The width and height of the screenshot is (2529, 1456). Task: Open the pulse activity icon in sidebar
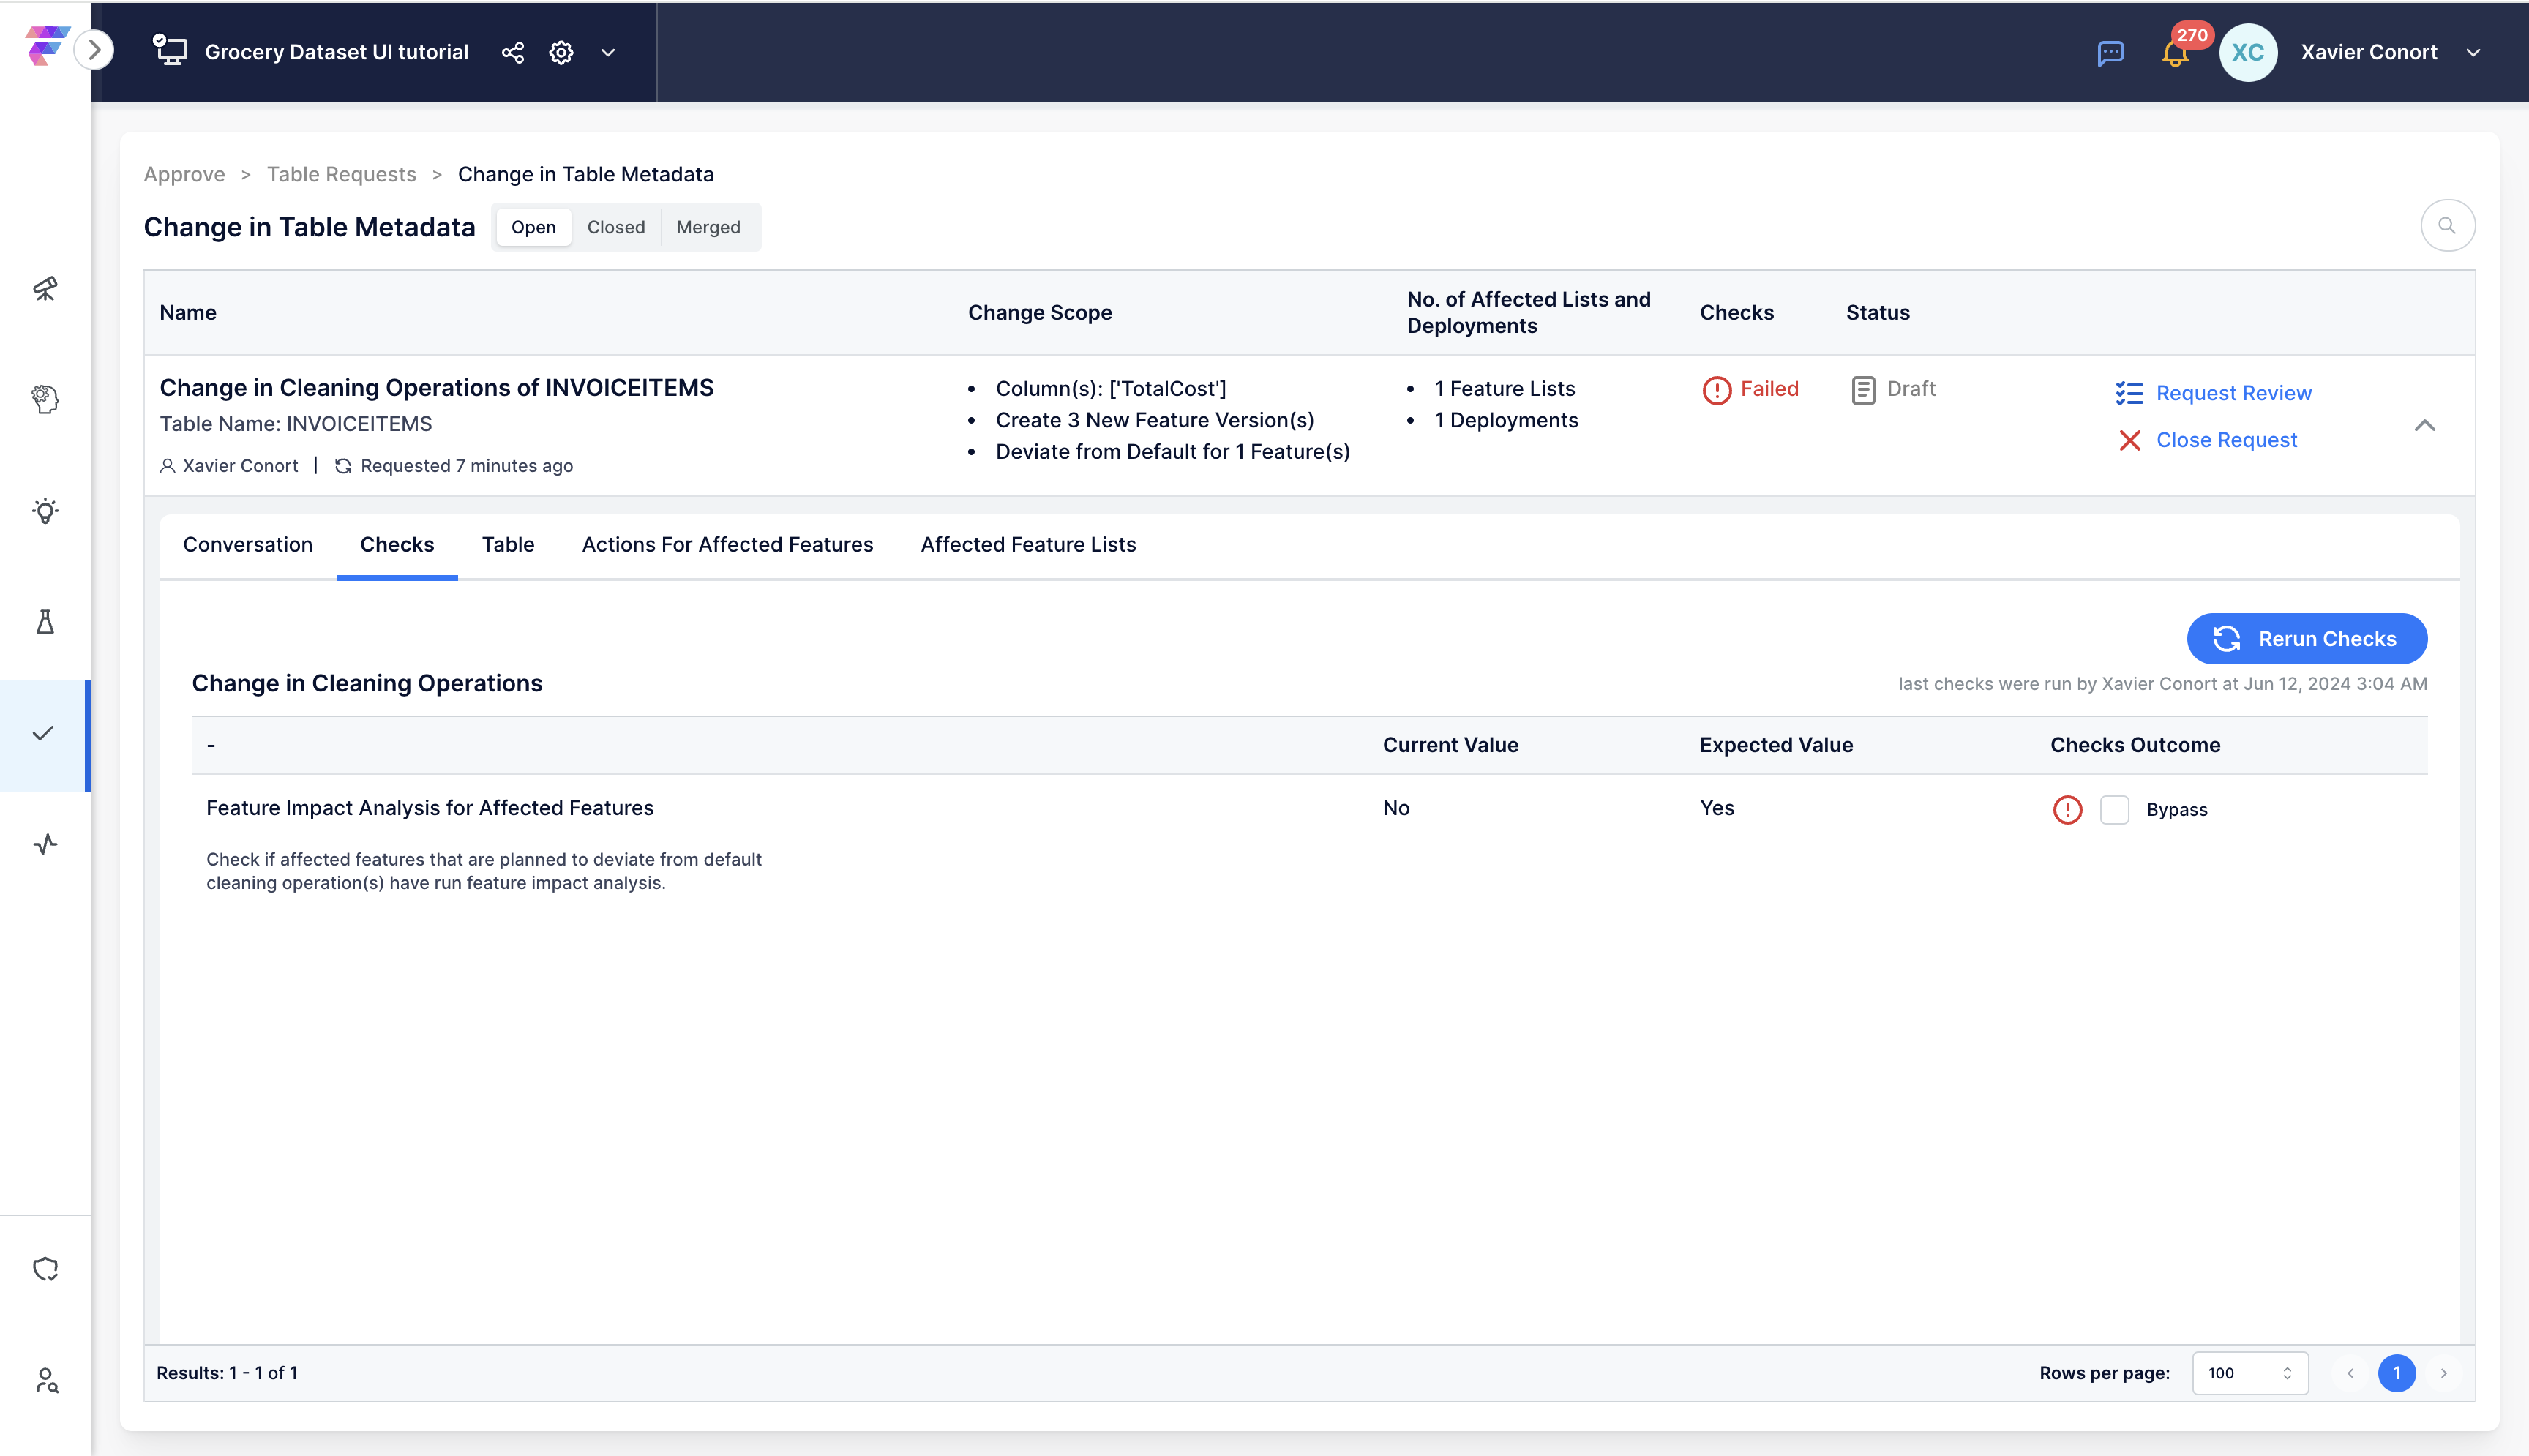point(45,845)
